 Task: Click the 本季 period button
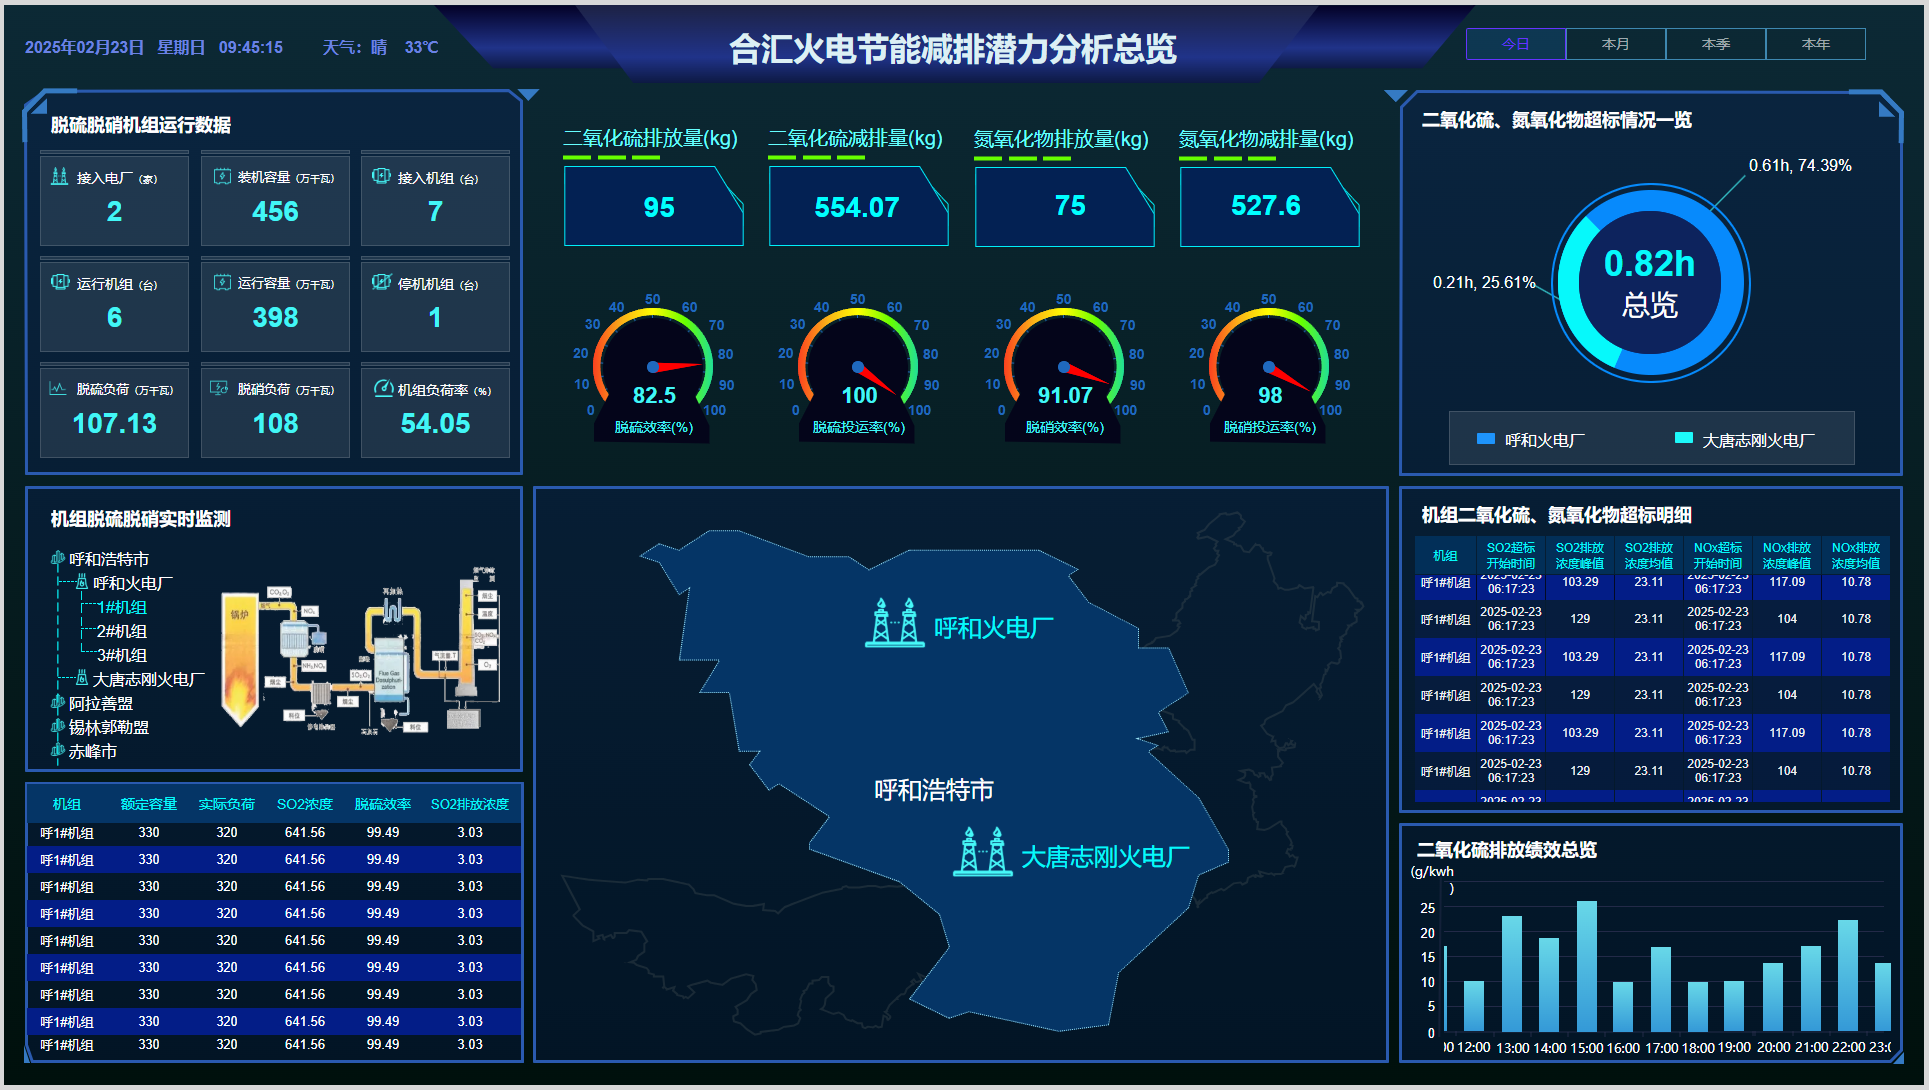(x=1715, y=44)
